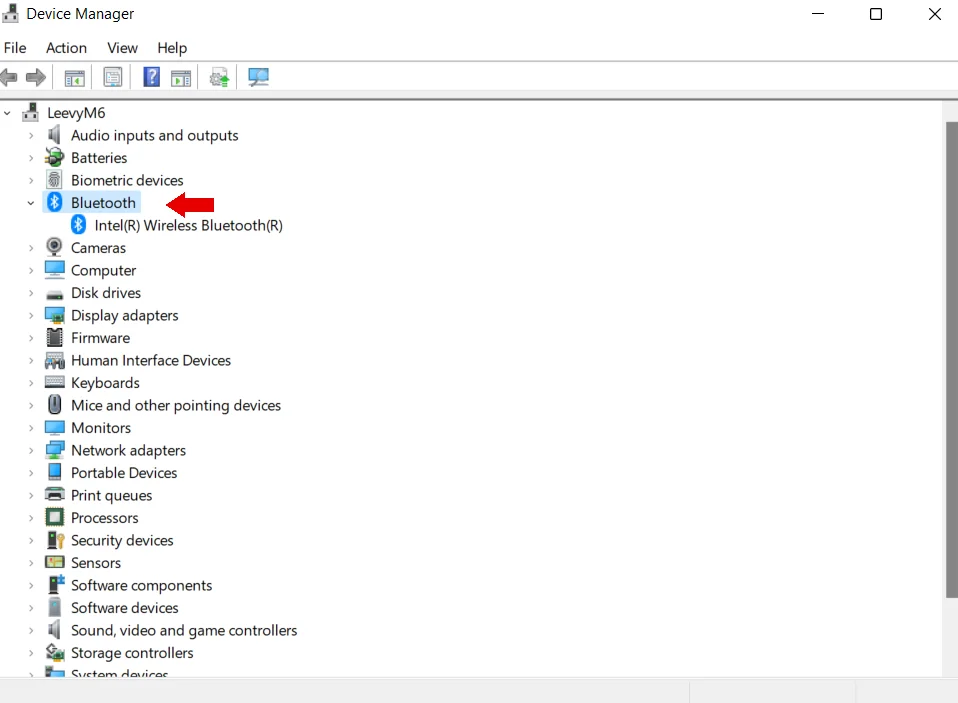The height and width of the screenshot is (703, 958).
Task: Open the View menu
Action: [x=122, y=48]
